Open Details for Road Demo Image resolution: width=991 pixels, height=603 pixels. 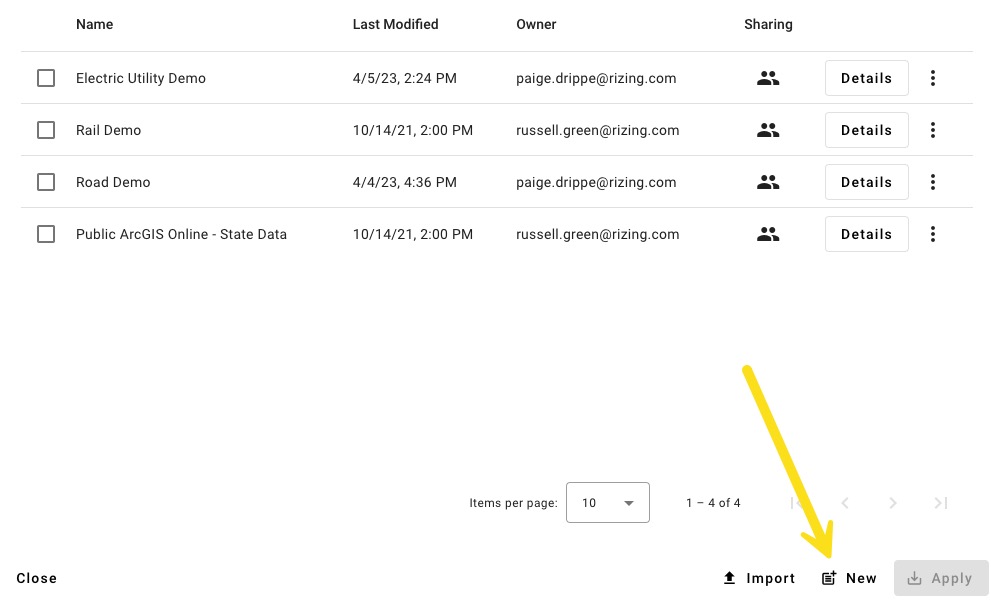(x=866, y=182)
